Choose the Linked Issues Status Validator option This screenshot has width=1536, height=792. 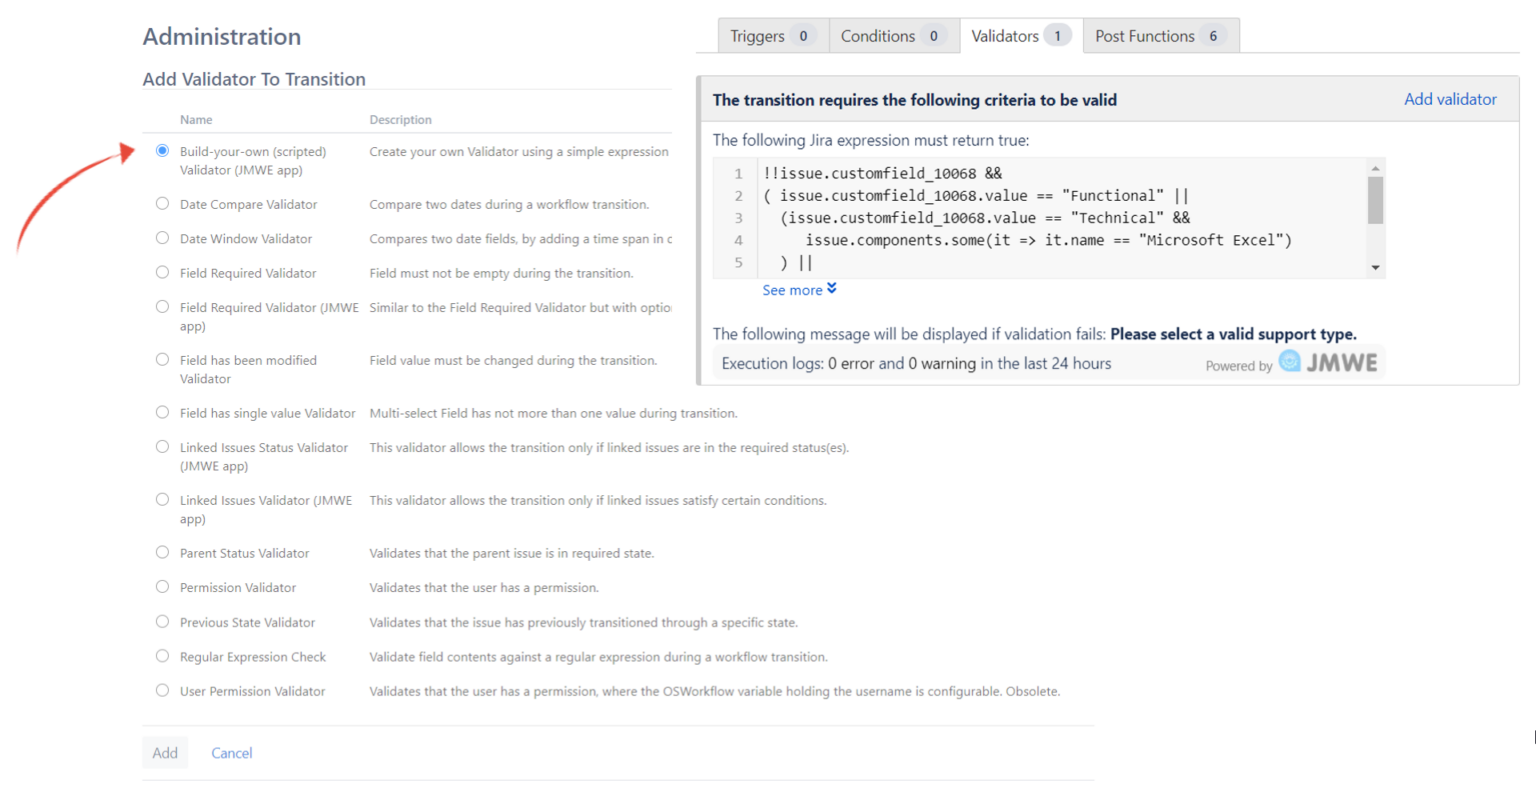(162, 447)
